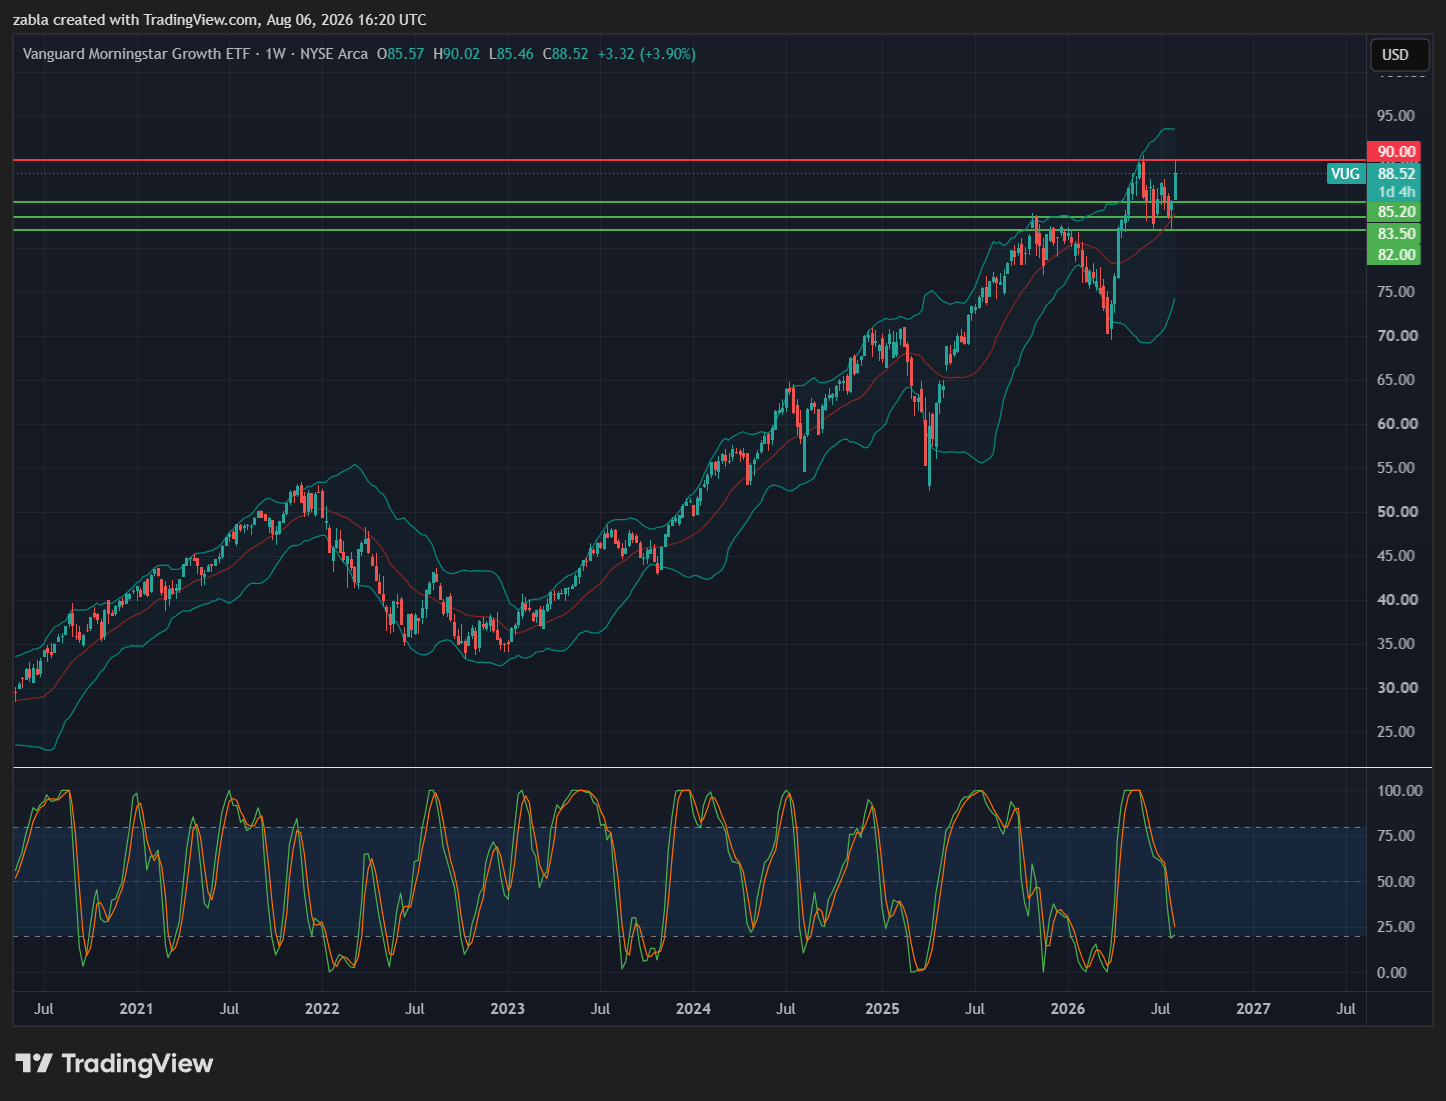Click the 2022 time axis label

pos(322,1009)
